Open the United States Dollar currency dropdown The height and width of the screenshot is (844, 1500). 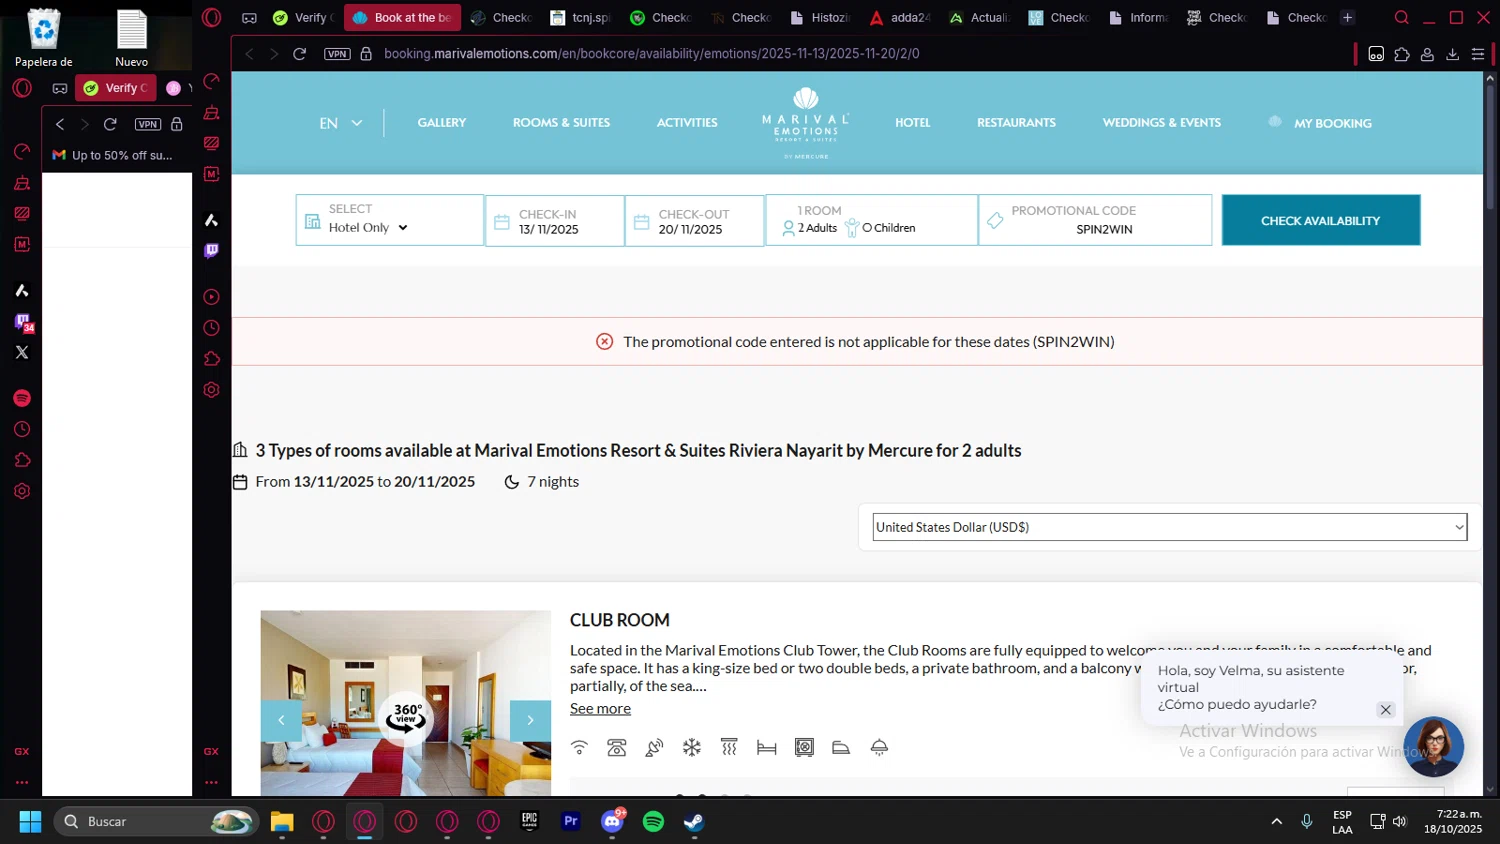[1169, 527]
